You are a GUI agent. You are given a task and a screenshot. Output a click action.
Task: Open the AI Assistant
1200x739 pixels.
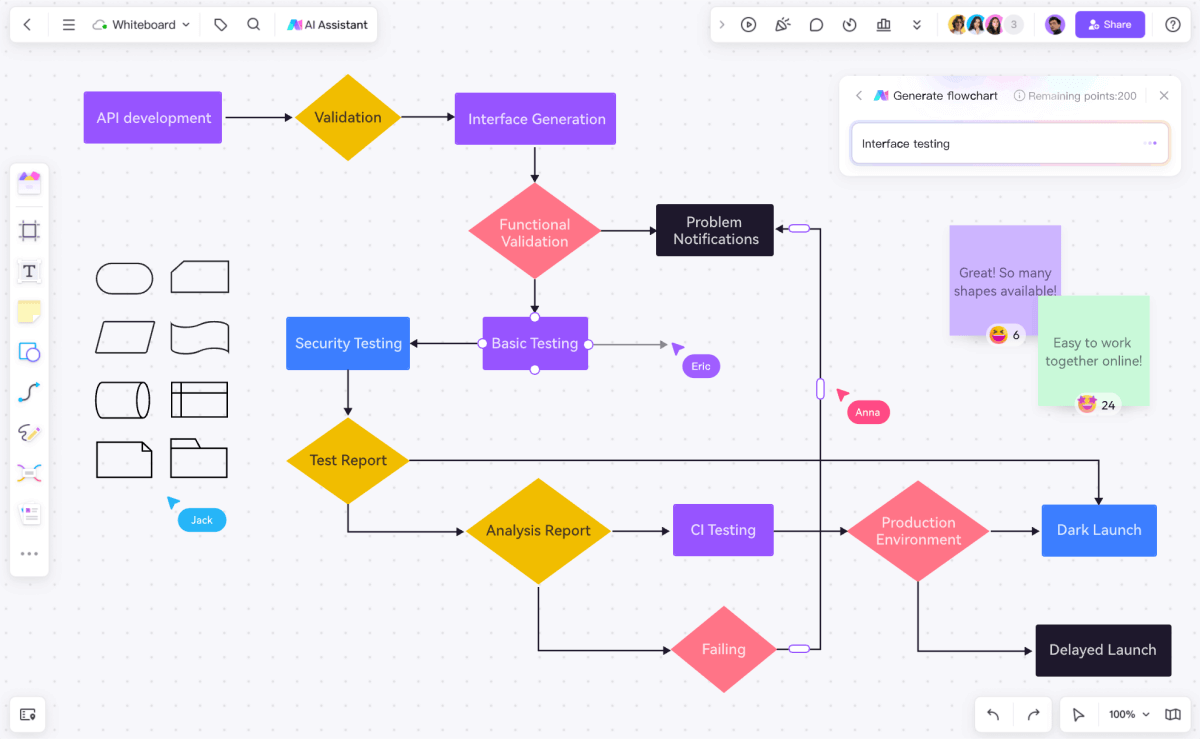[x=327, y=24]
